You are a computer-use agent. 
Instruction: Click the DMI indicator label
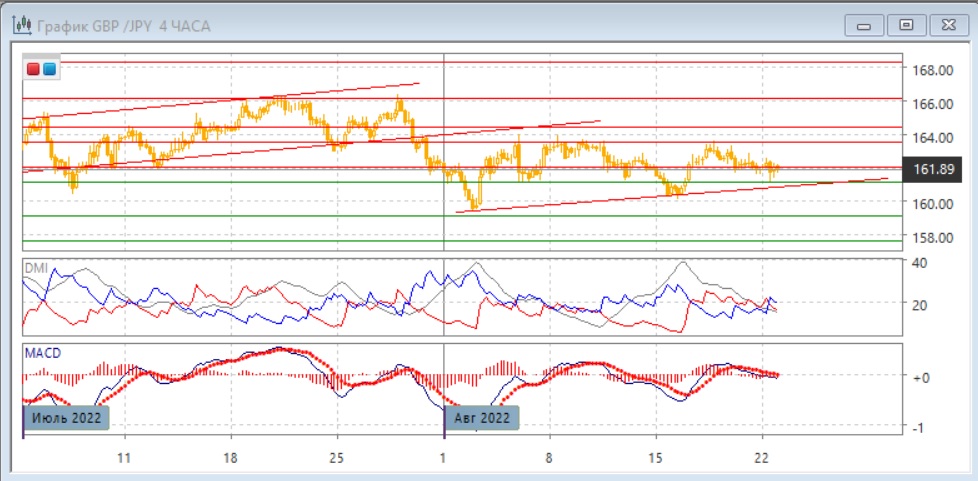tap(37, 268)
